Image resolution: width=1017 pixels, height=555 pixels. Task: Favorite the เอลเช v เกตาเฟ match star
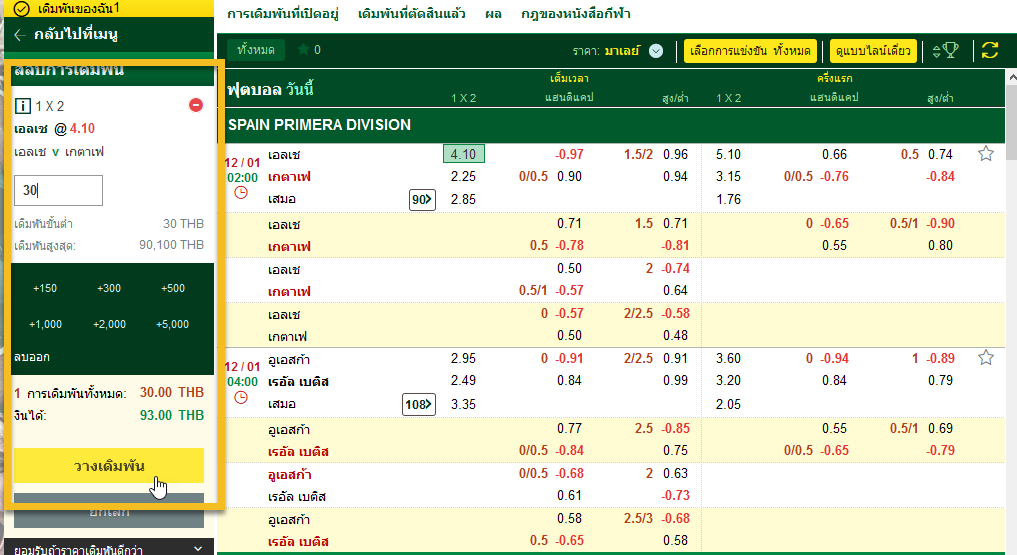click(x=986, y=154)
